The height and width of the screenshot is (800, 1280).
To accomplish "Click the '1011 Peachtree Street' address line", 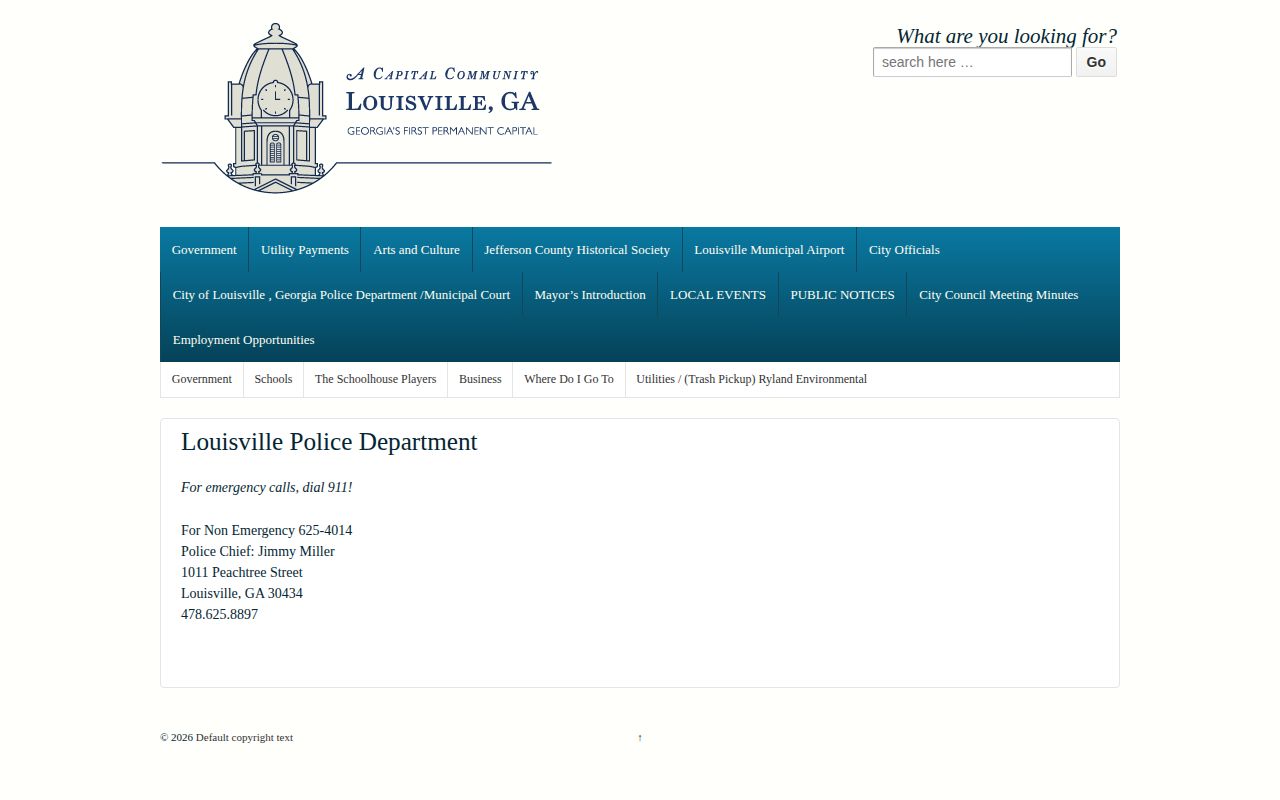I will 242,572.
